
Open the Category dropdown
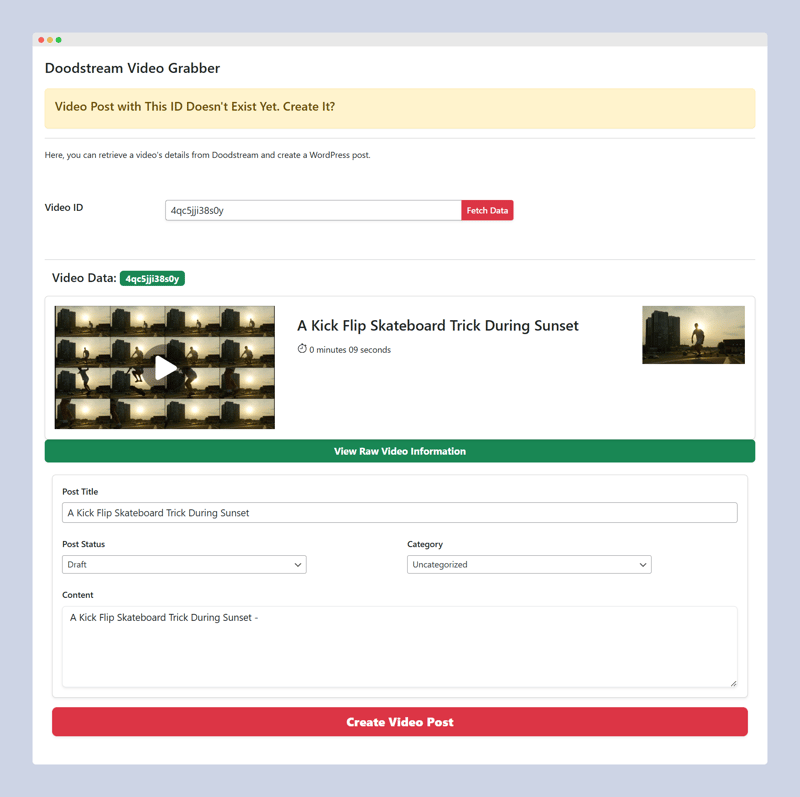coord(529,564)
